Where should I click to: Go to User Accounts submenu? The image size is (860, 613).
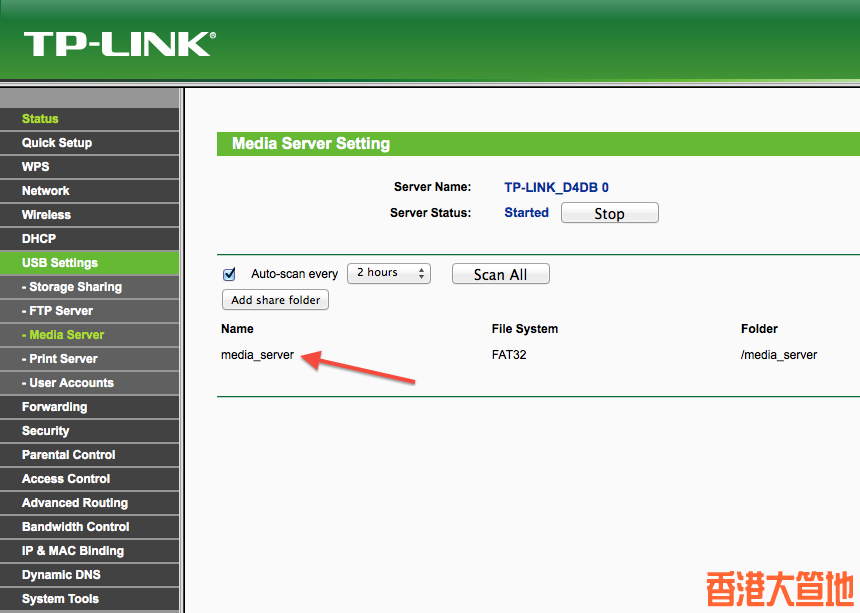[89, 383]
